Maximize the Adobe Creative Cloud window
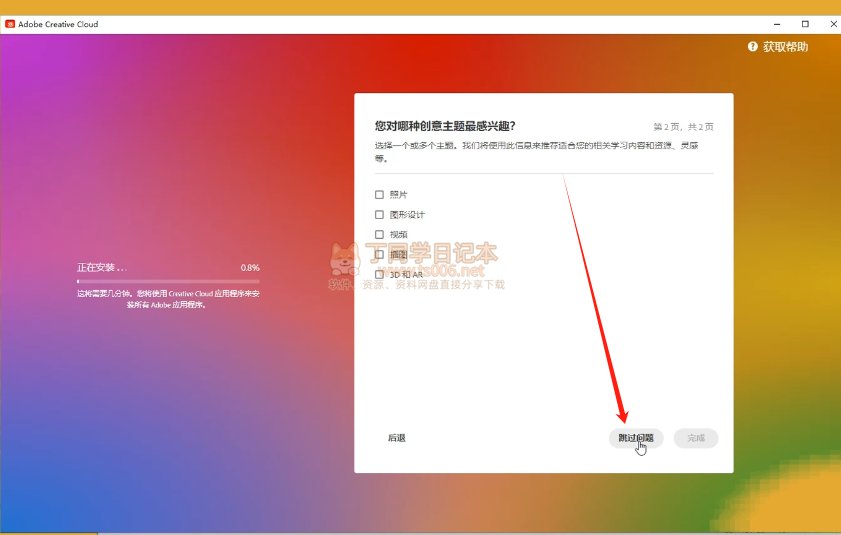Screen dimensions: 841x535 click(x=805, y=24)
